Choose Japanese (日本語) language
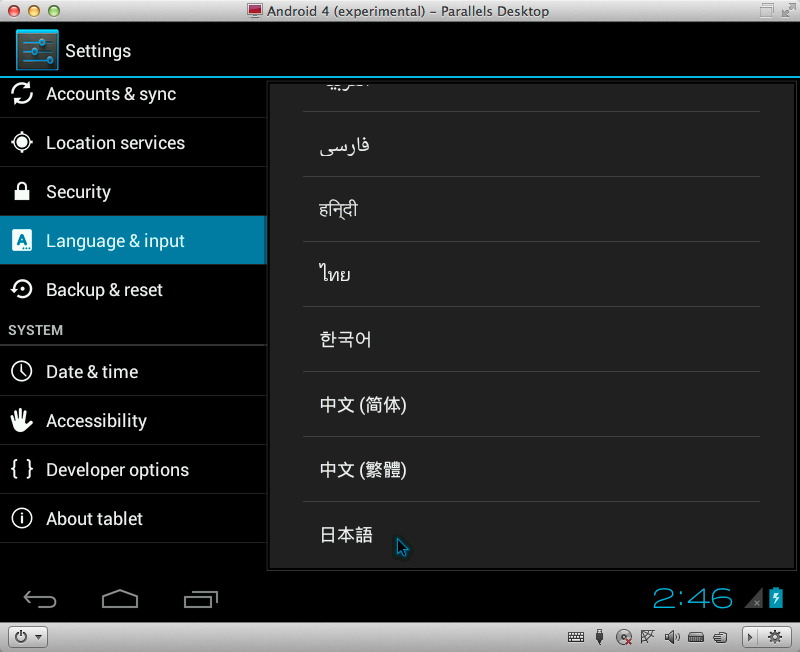Viewport: 800px width, 652px height. (531, 534)
